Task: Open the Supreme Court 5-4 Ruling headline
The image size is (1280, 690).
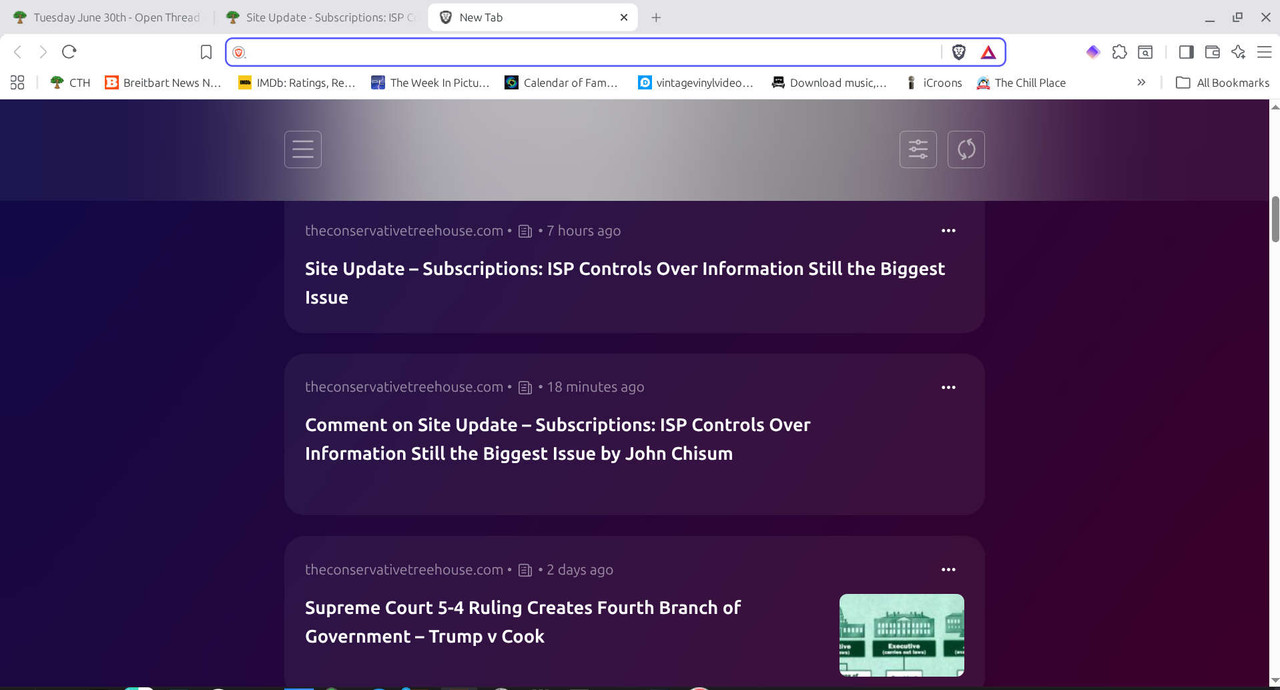Action: 523,622
